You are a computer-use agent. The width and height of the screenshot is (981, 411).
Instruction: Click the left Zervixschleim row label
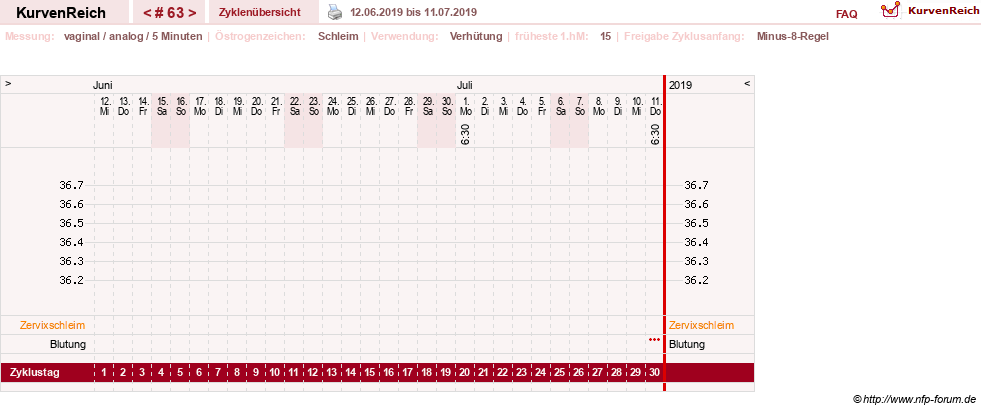click(x=53, y=325)
